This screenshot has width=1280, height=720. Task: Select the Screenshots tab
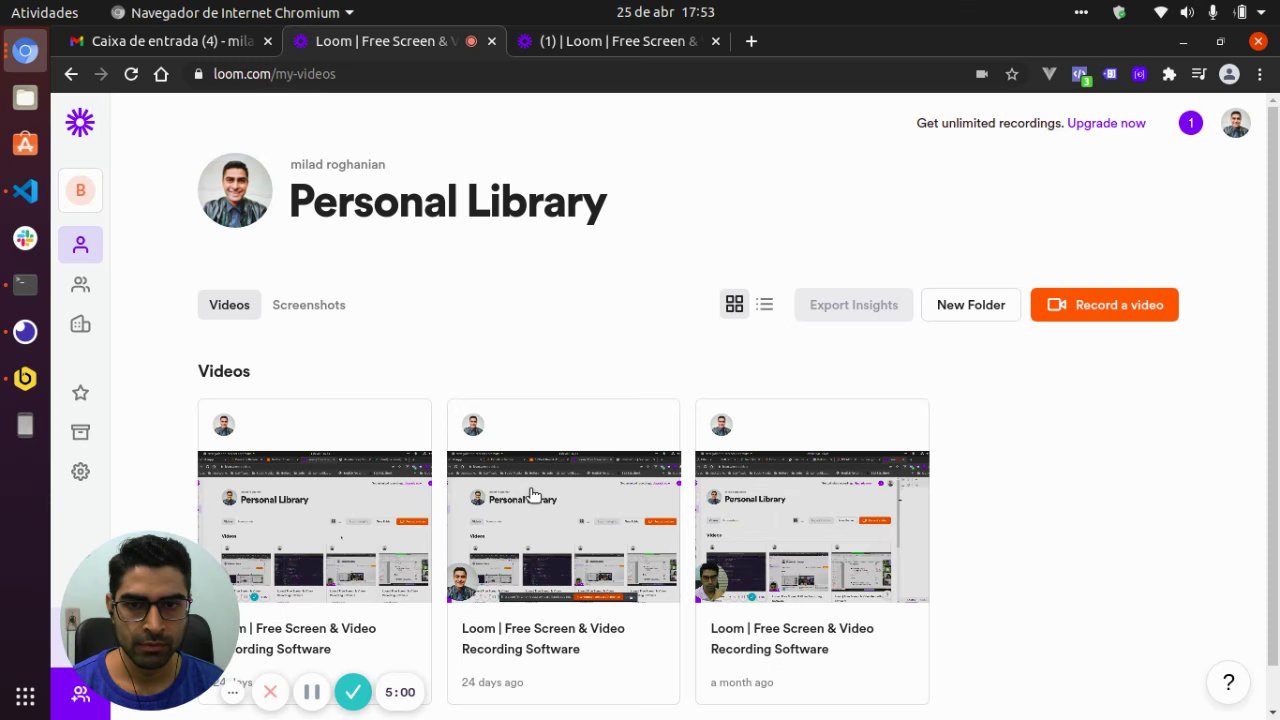[x=309, y=305]
